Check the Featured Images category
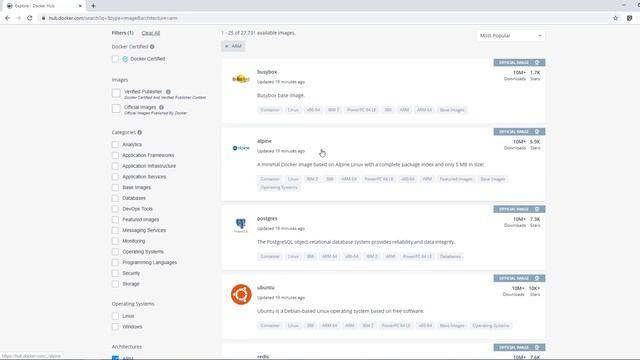This screenshot has width=640, height=360. tap(116, 220)
